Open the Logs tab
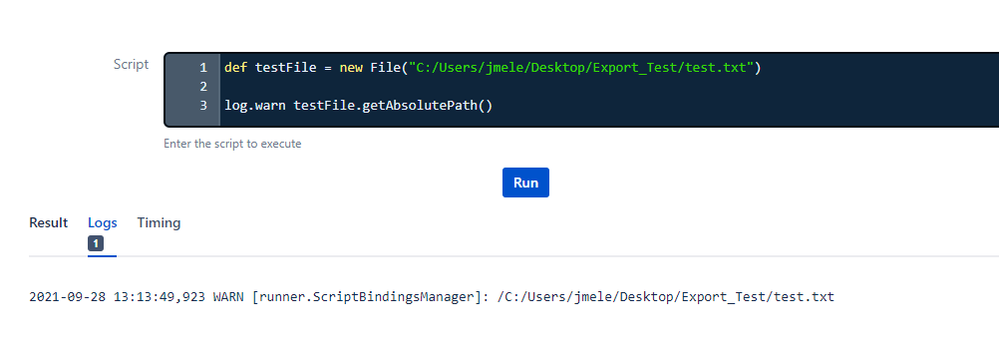999x363 pixels. [x=103, y=223]
